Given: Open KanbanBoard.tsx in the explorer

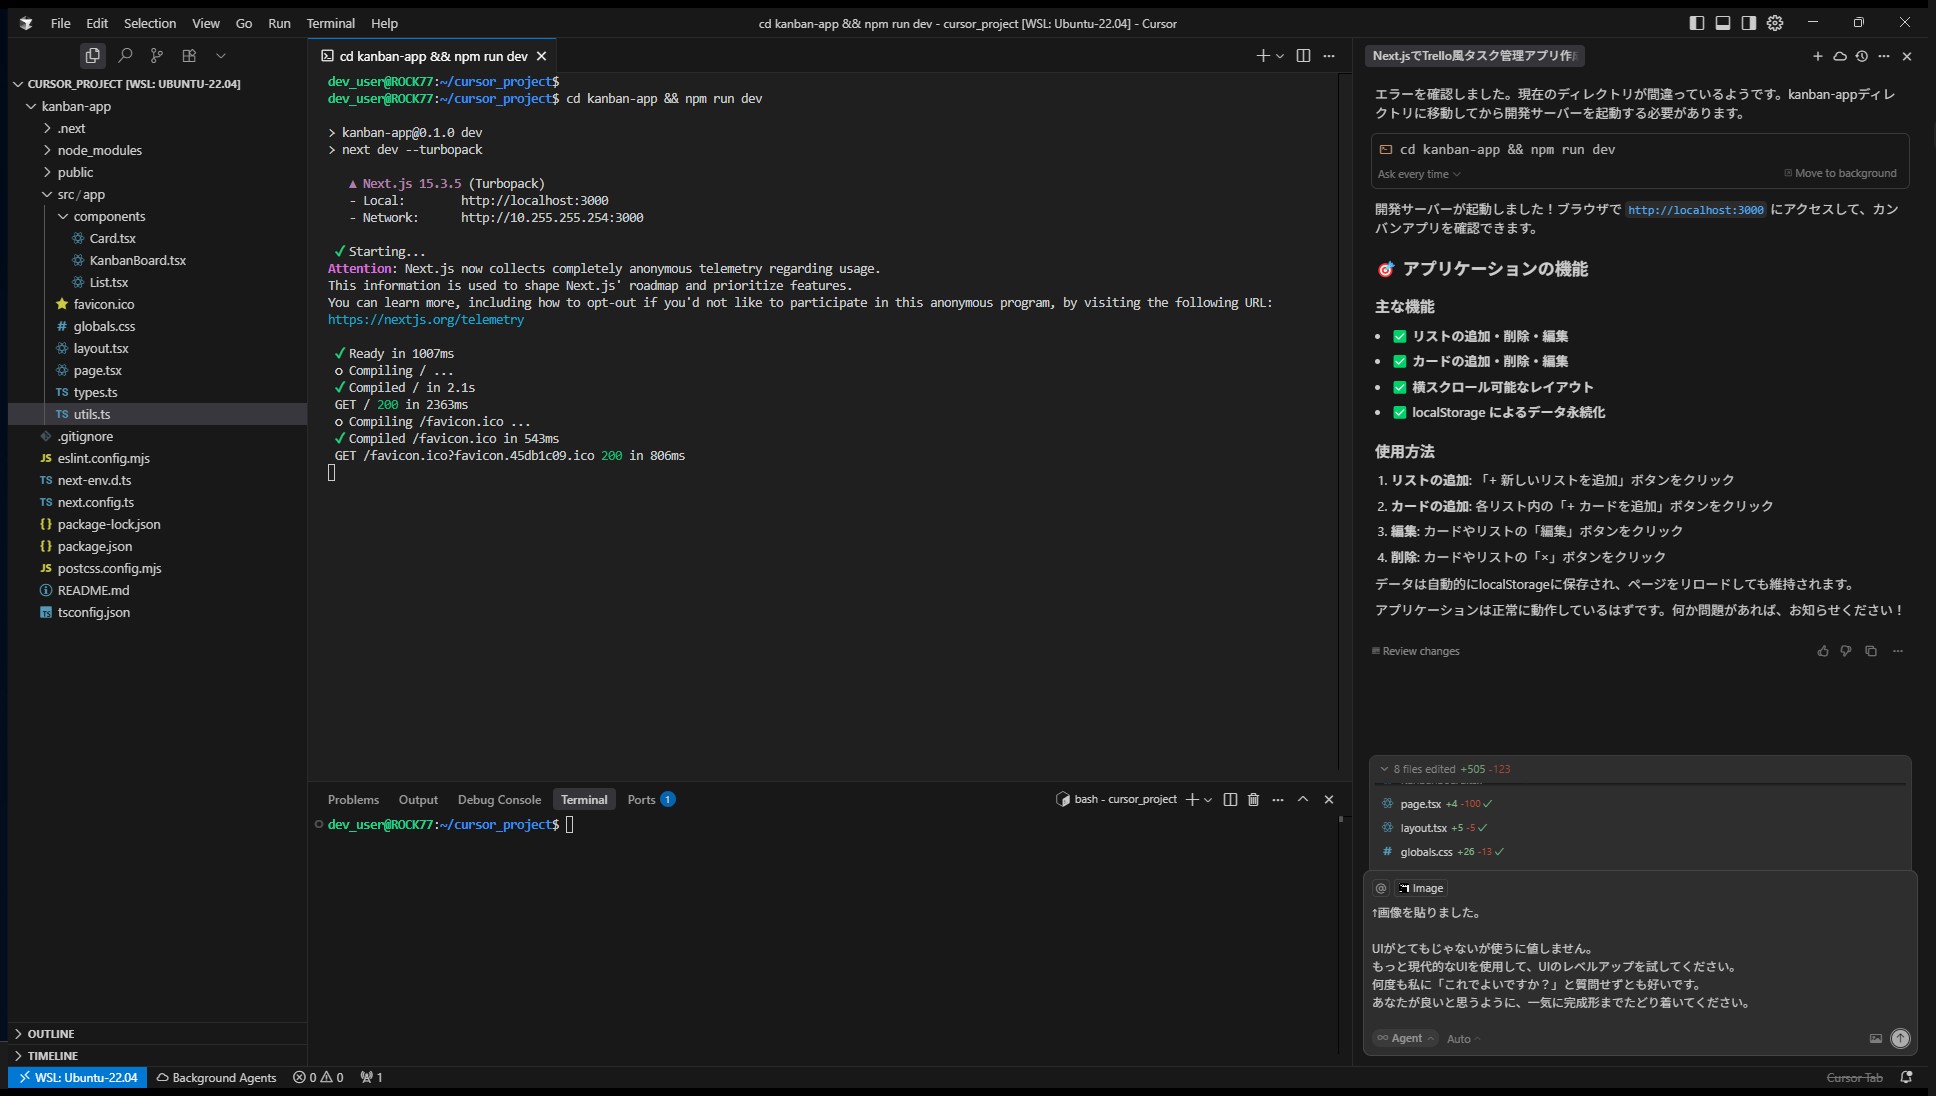Looking at the screenshot, I should pos(137,260).
